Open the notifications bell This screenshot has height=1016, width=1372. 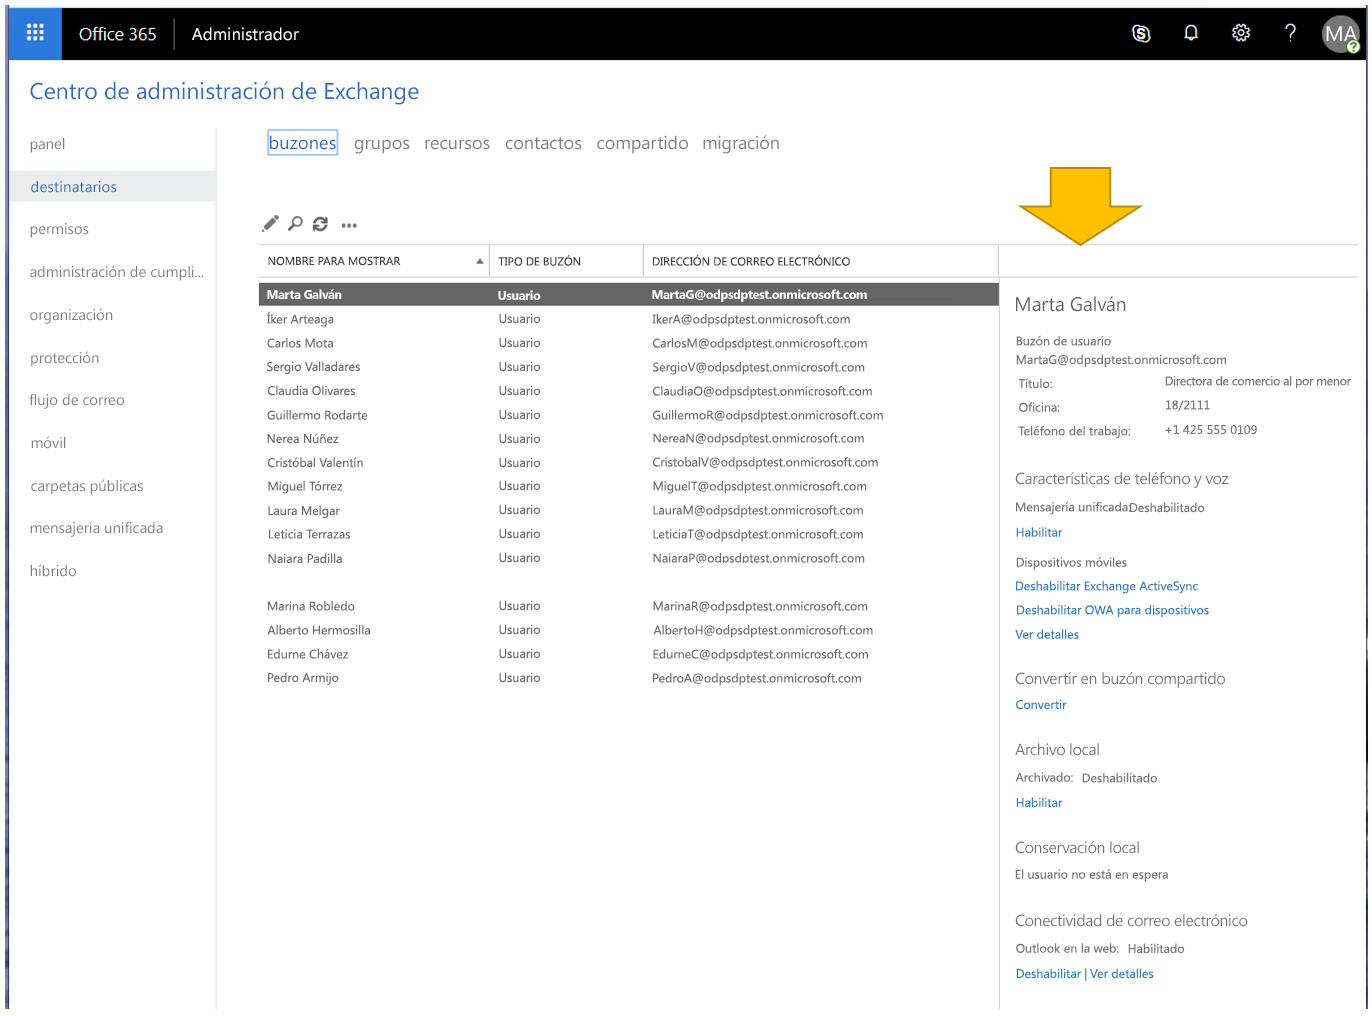[1191, 33]
